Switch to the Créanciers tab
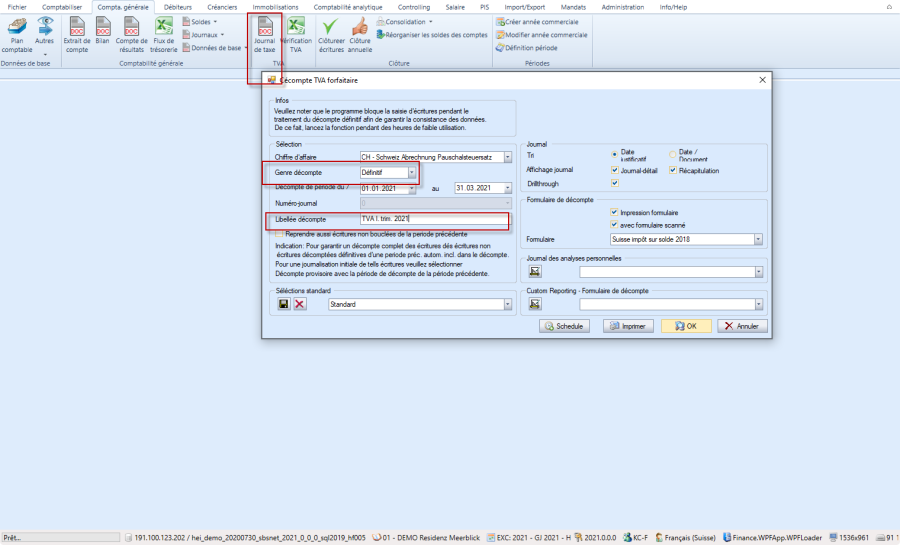Viewport: 900px width, 545px height. [x=222, y=7]
